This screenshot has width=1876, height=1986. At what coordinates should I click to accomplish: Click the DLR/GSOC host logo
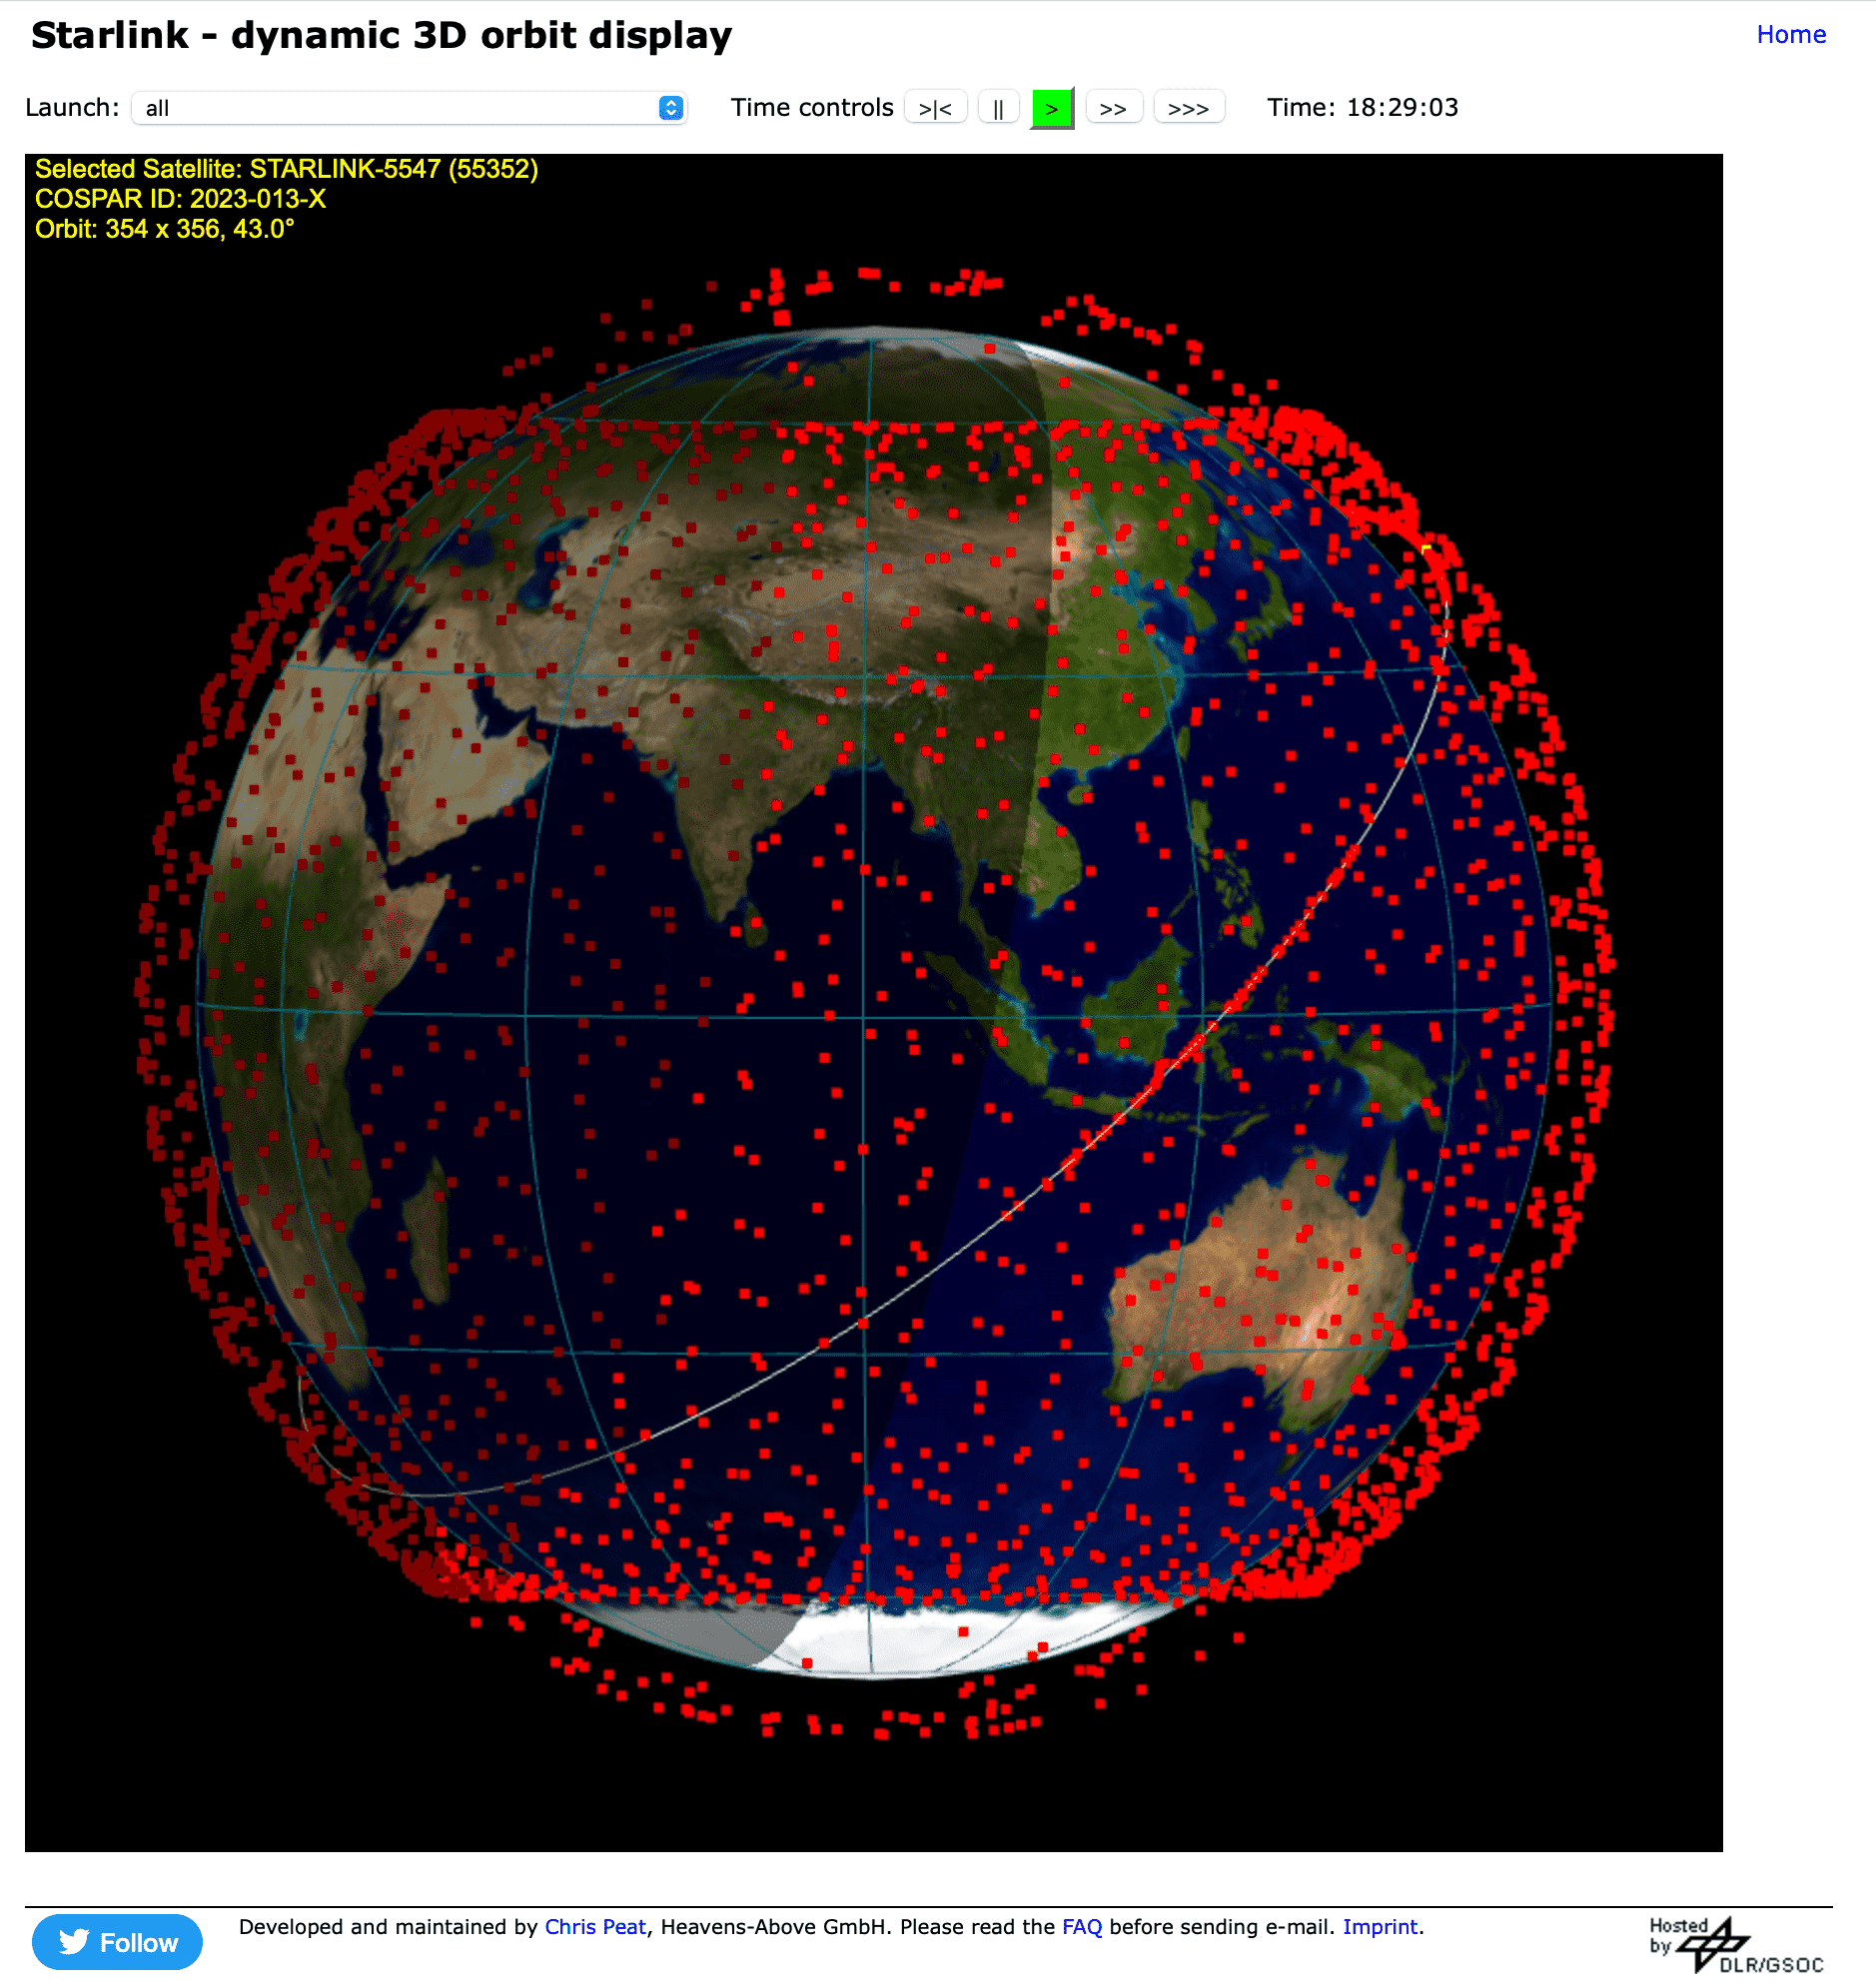coord(1736,1944)
